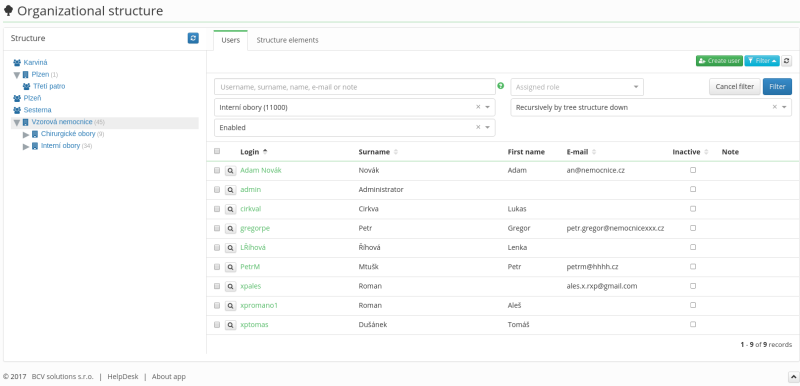Open detail magnifier for xptomas
This screenshot has width=800, height=386.
(x=231, y=325)
